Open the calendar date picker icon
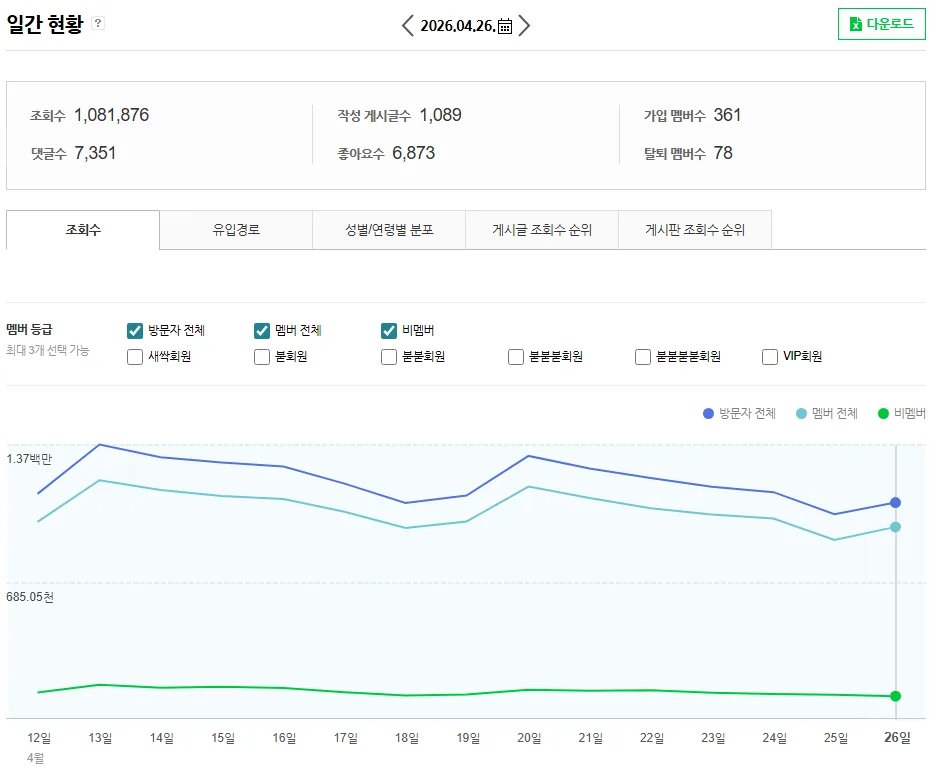The height and width of the screenshot is (769, 934). coord(505,26)
